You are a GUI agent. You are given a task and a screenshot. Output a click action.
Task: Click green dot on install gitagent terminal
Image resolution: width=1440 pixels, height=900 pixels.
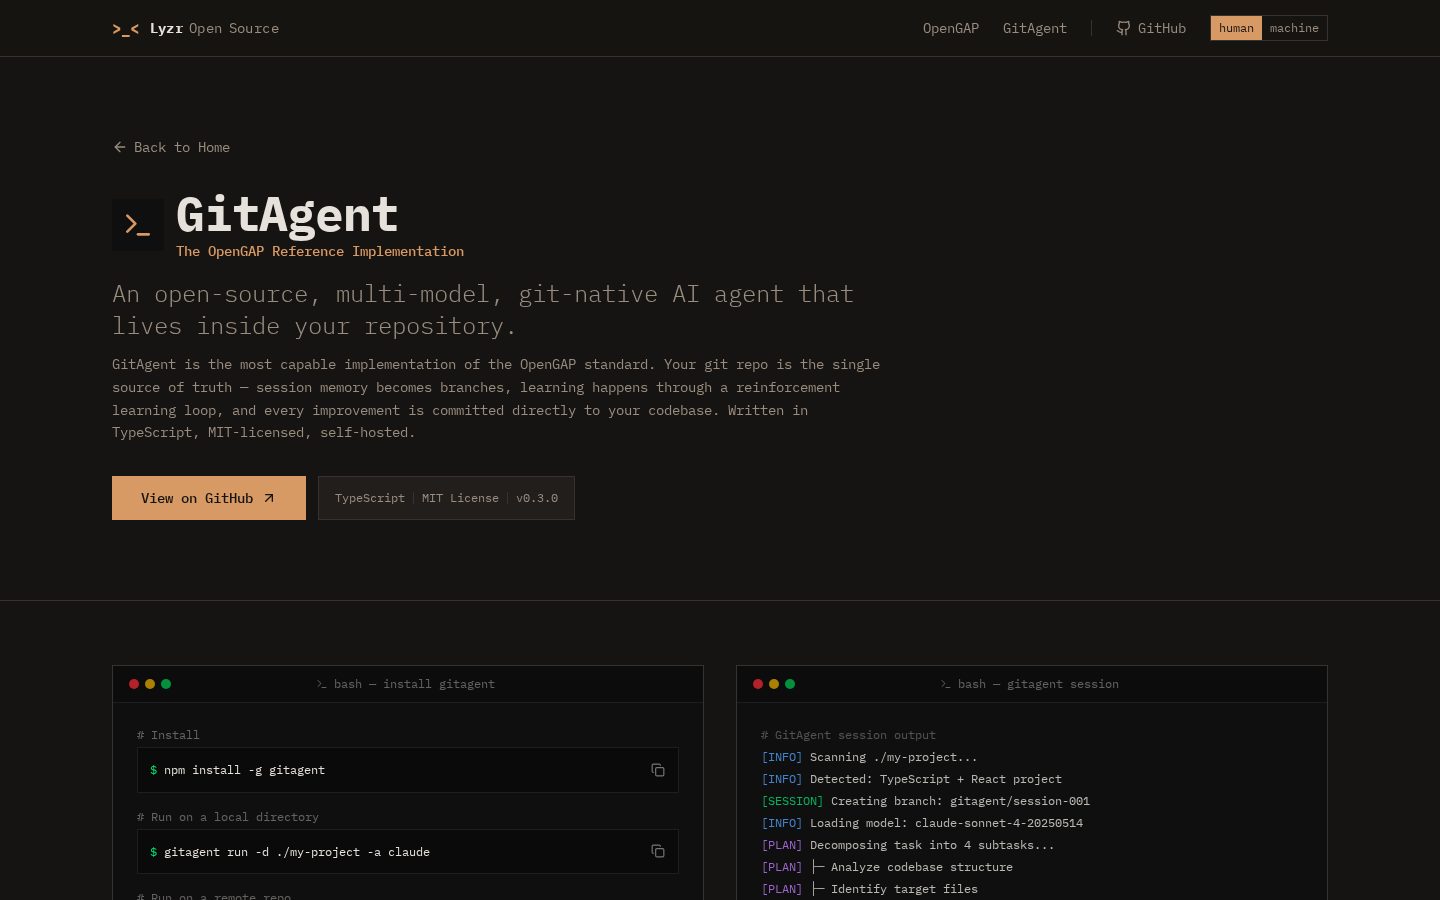point(166,684)
